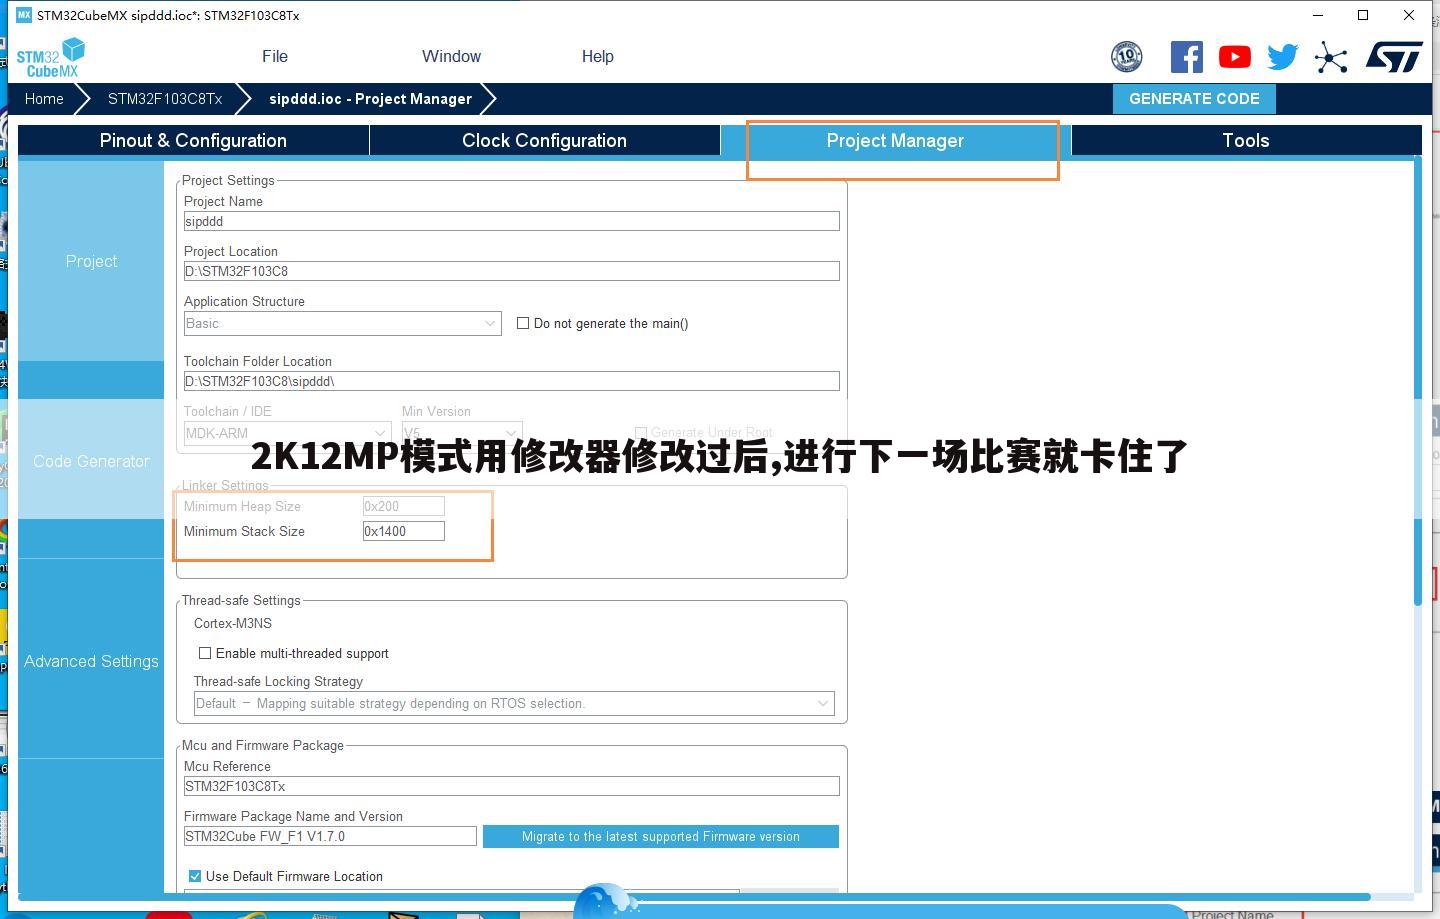
Task: Click the Minimum Heap Size field
Action: click(403, 507)
